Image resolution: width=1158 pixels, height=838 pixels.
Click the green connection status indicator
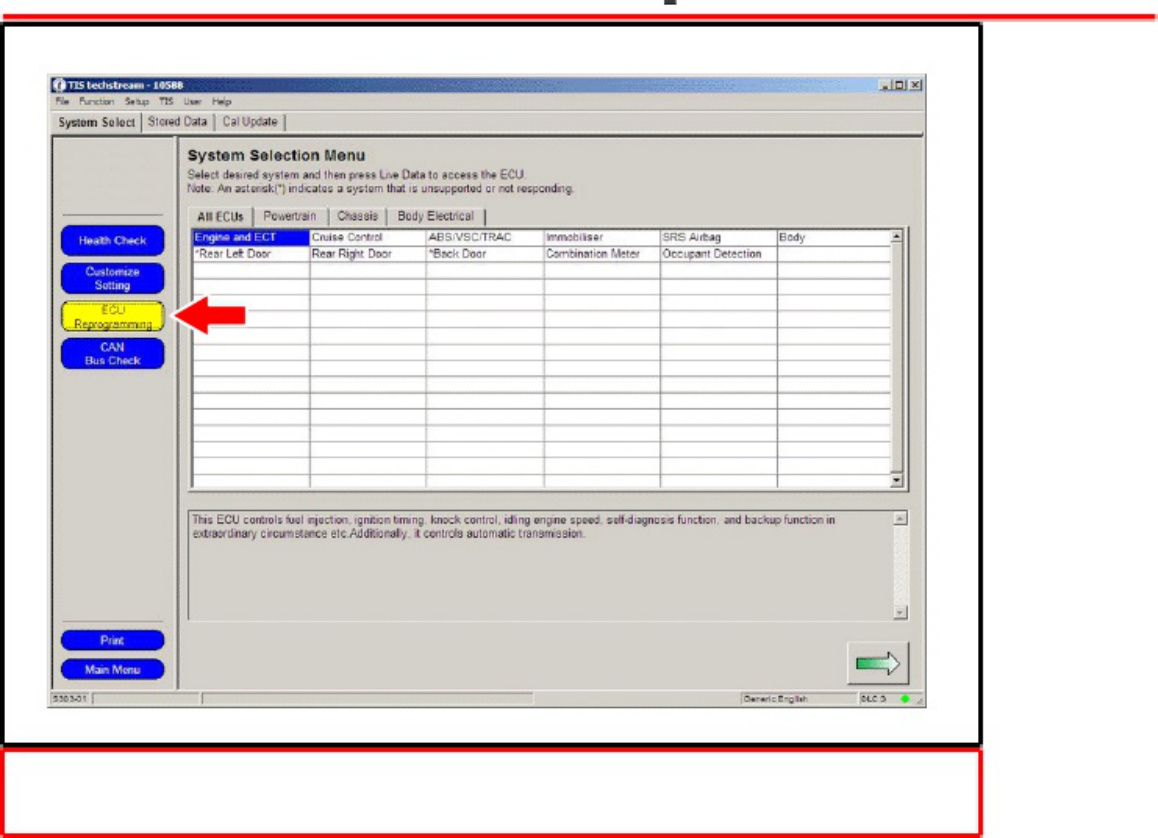click(905, 698)
